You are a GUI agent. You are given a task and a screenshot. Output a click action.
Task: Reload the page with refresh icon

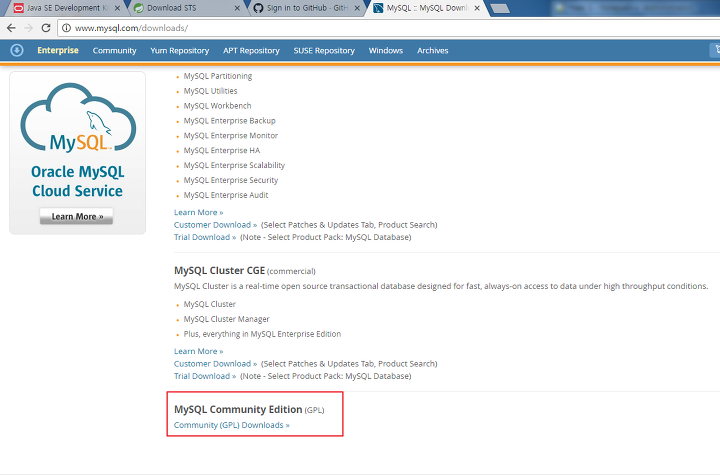(46, 28)
